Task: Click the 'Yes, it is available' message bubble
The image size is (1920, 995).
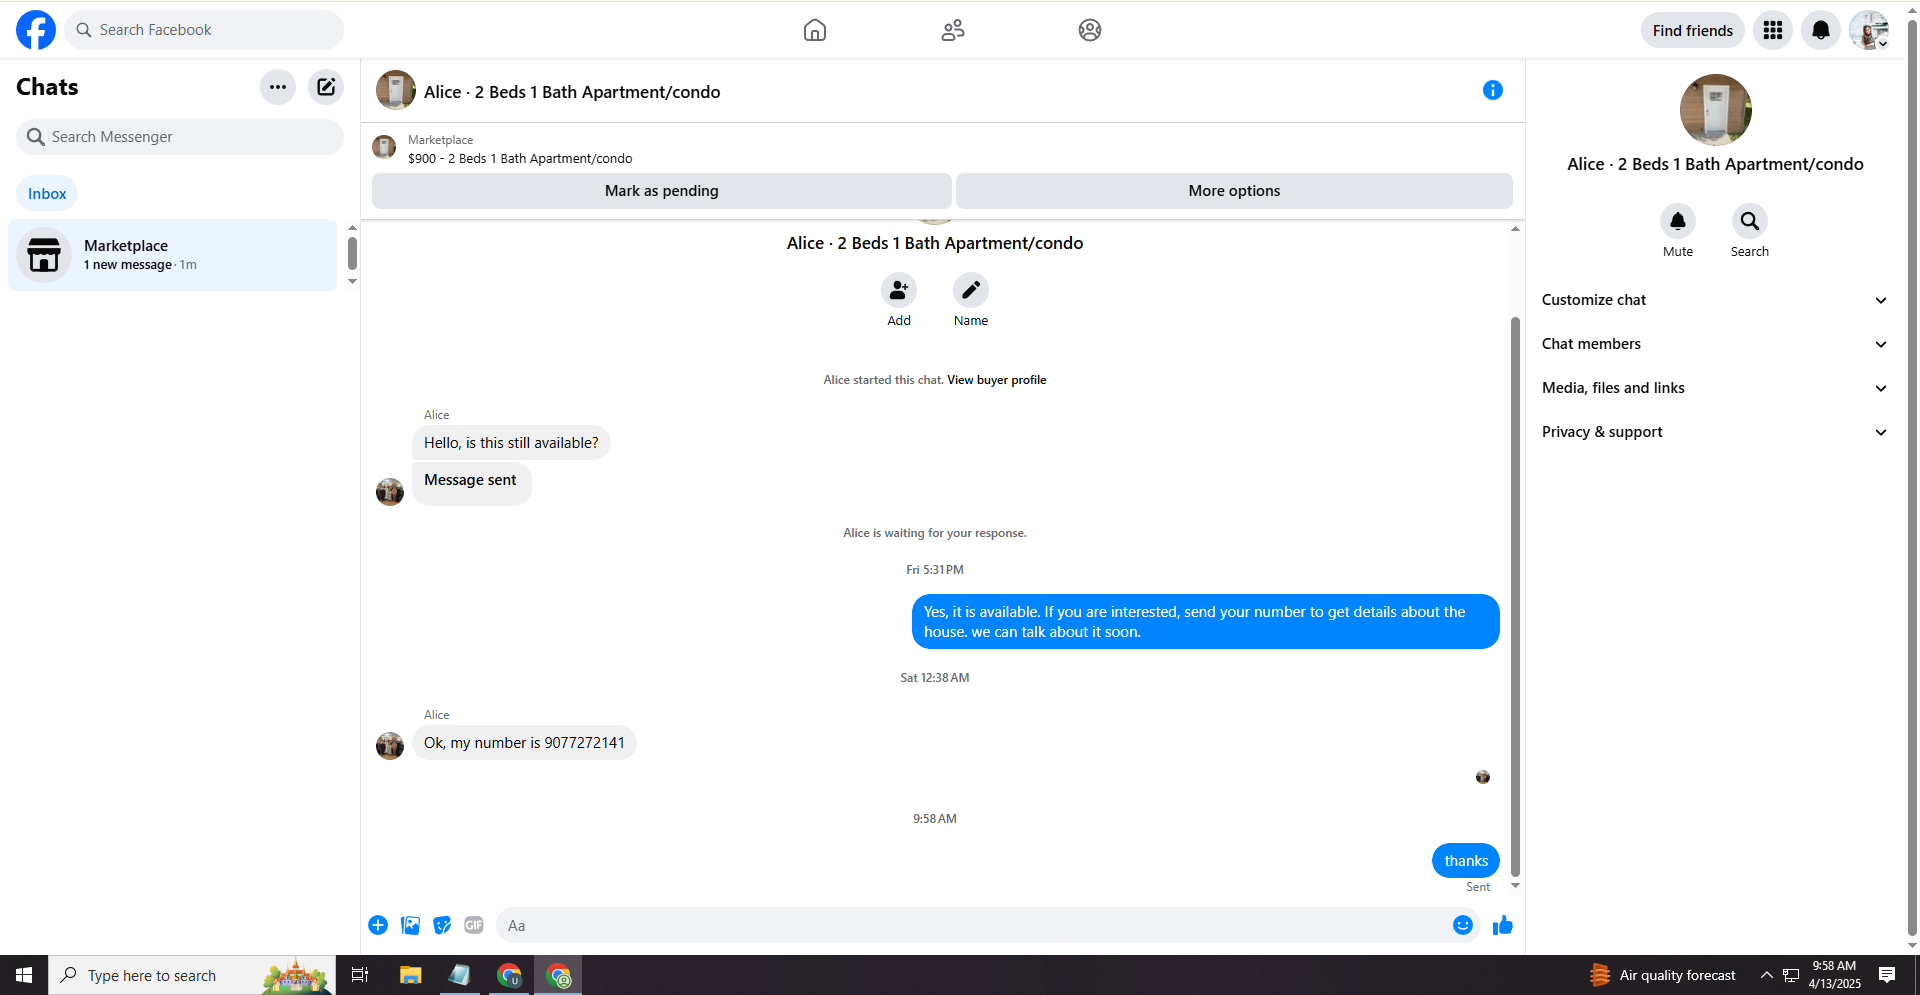Action: pos(1206,622)
